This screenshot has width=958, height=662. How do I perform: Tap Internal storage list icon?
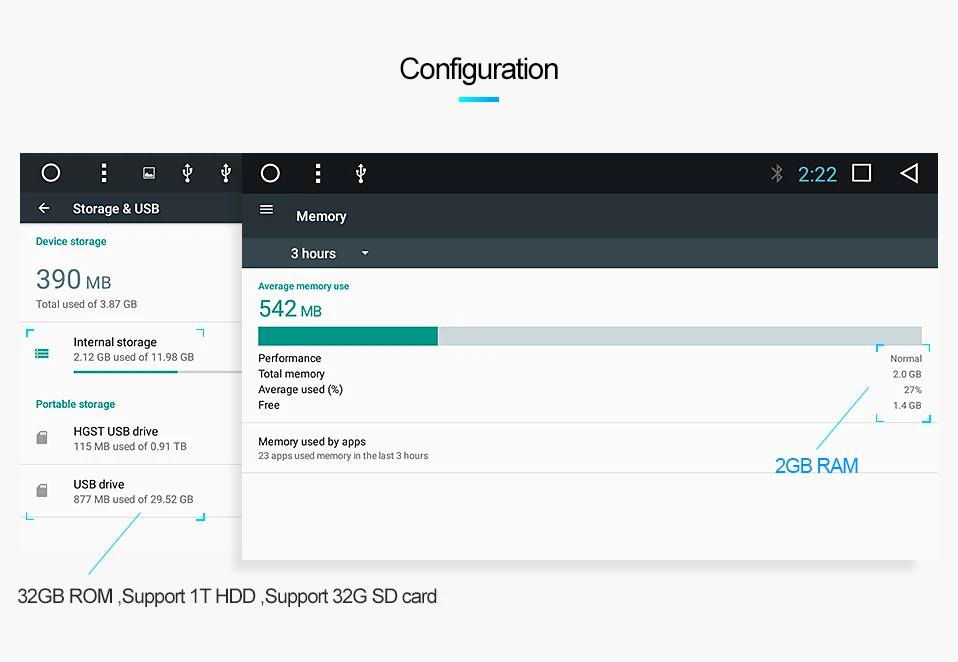point(42,353)
